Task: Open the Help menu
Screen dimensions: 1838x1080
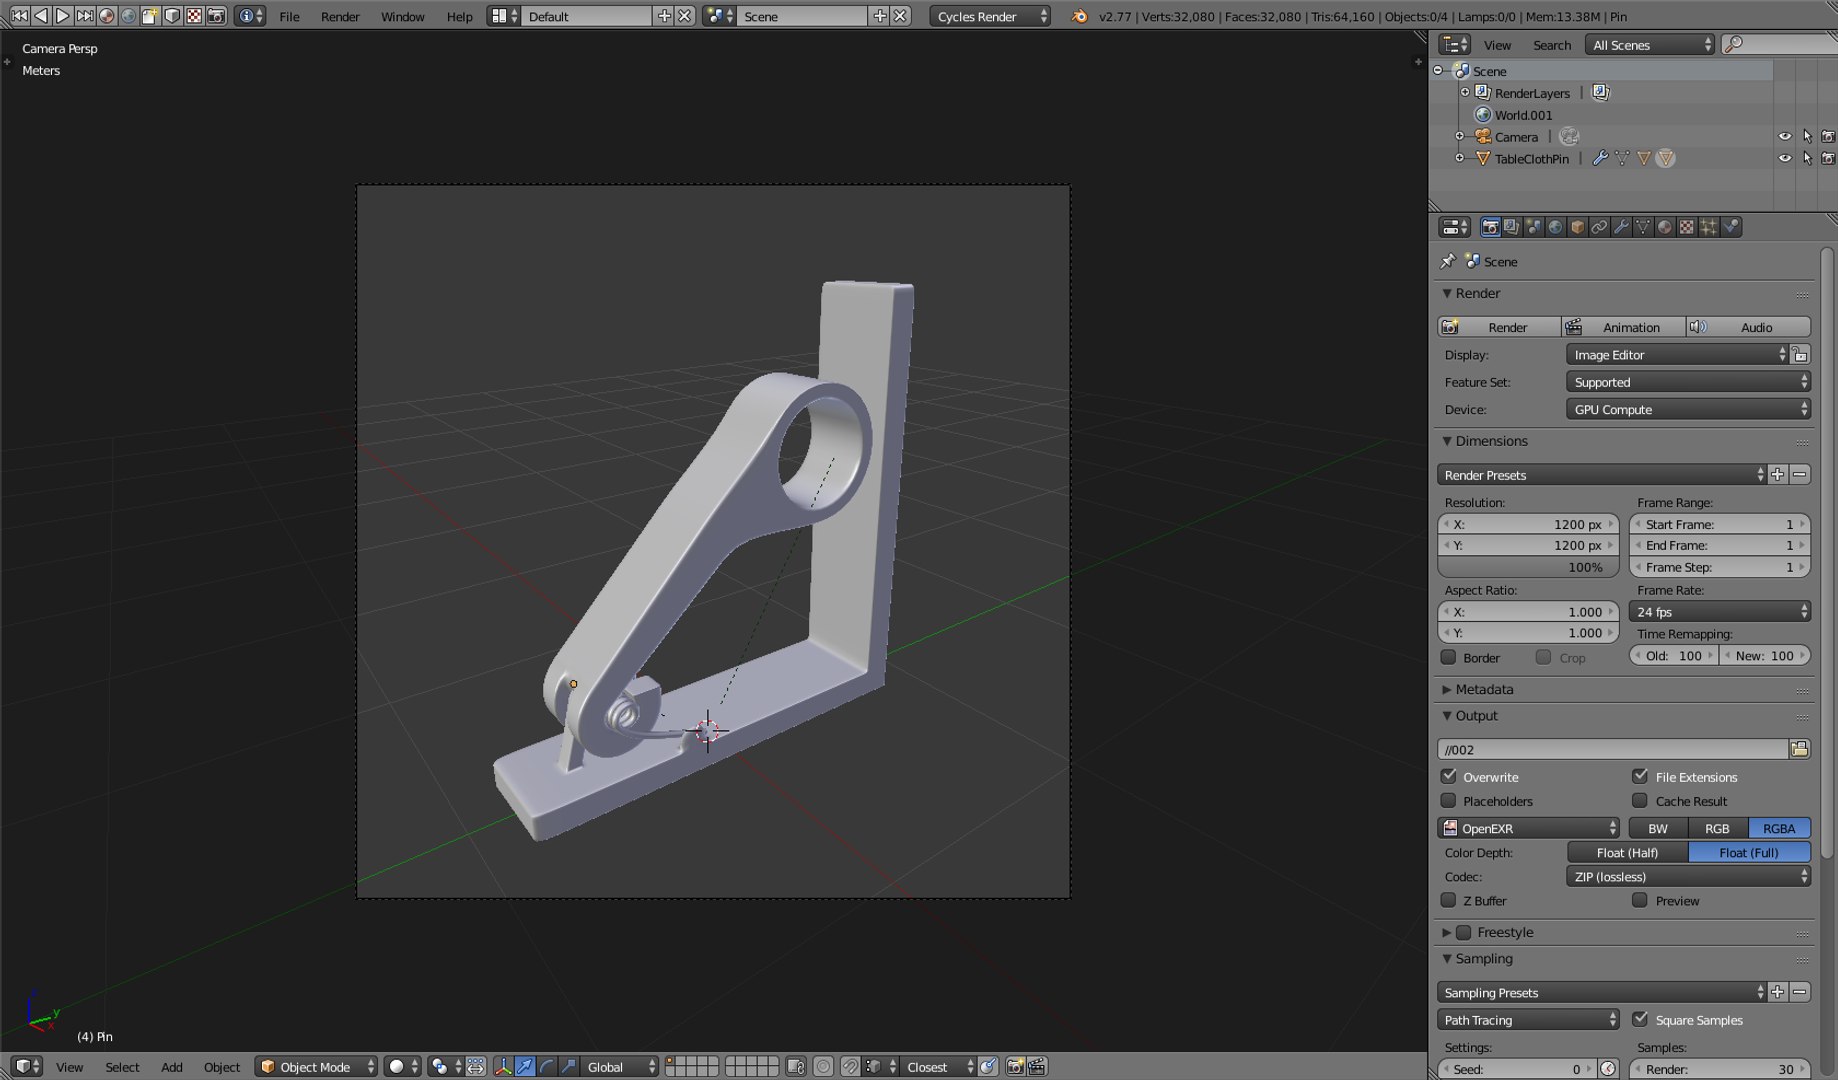Action: pos(459,16)
